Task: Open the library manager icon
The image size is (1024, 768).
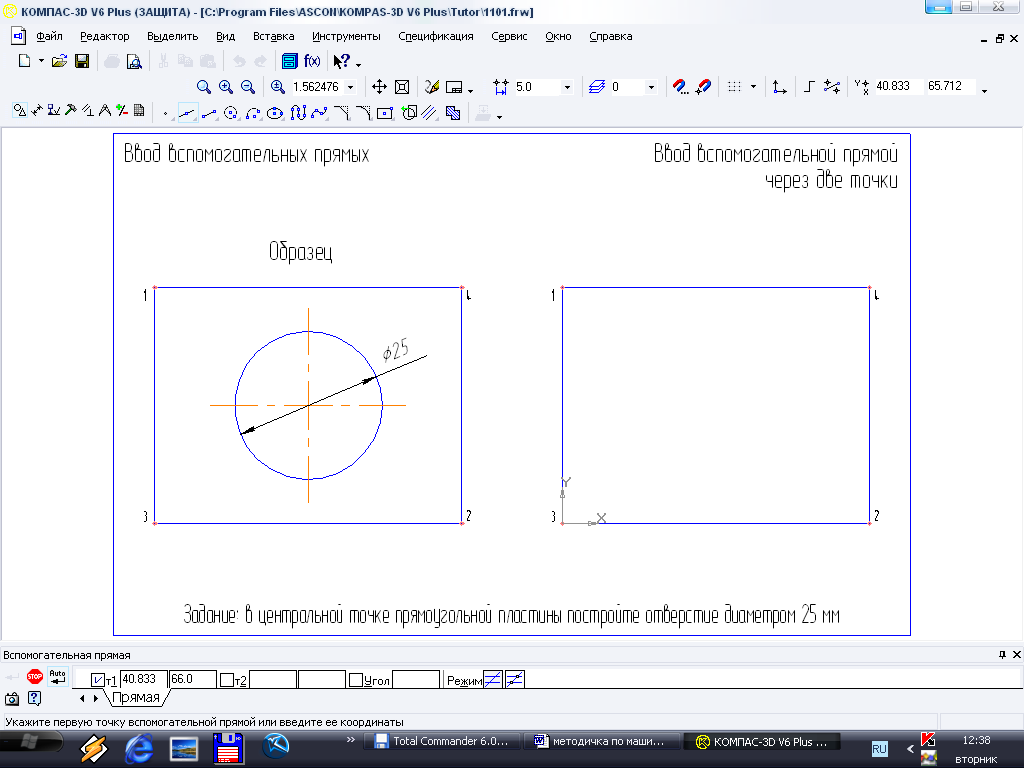Action: point(289,61)
